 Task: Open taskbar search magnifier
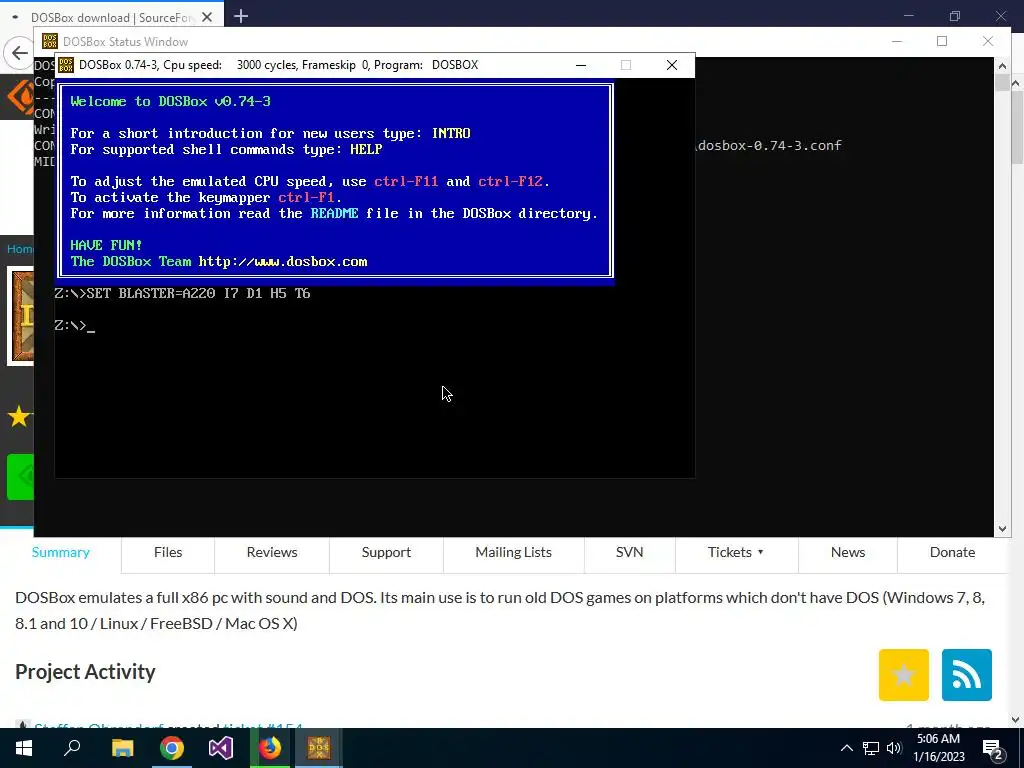[72, 748]
